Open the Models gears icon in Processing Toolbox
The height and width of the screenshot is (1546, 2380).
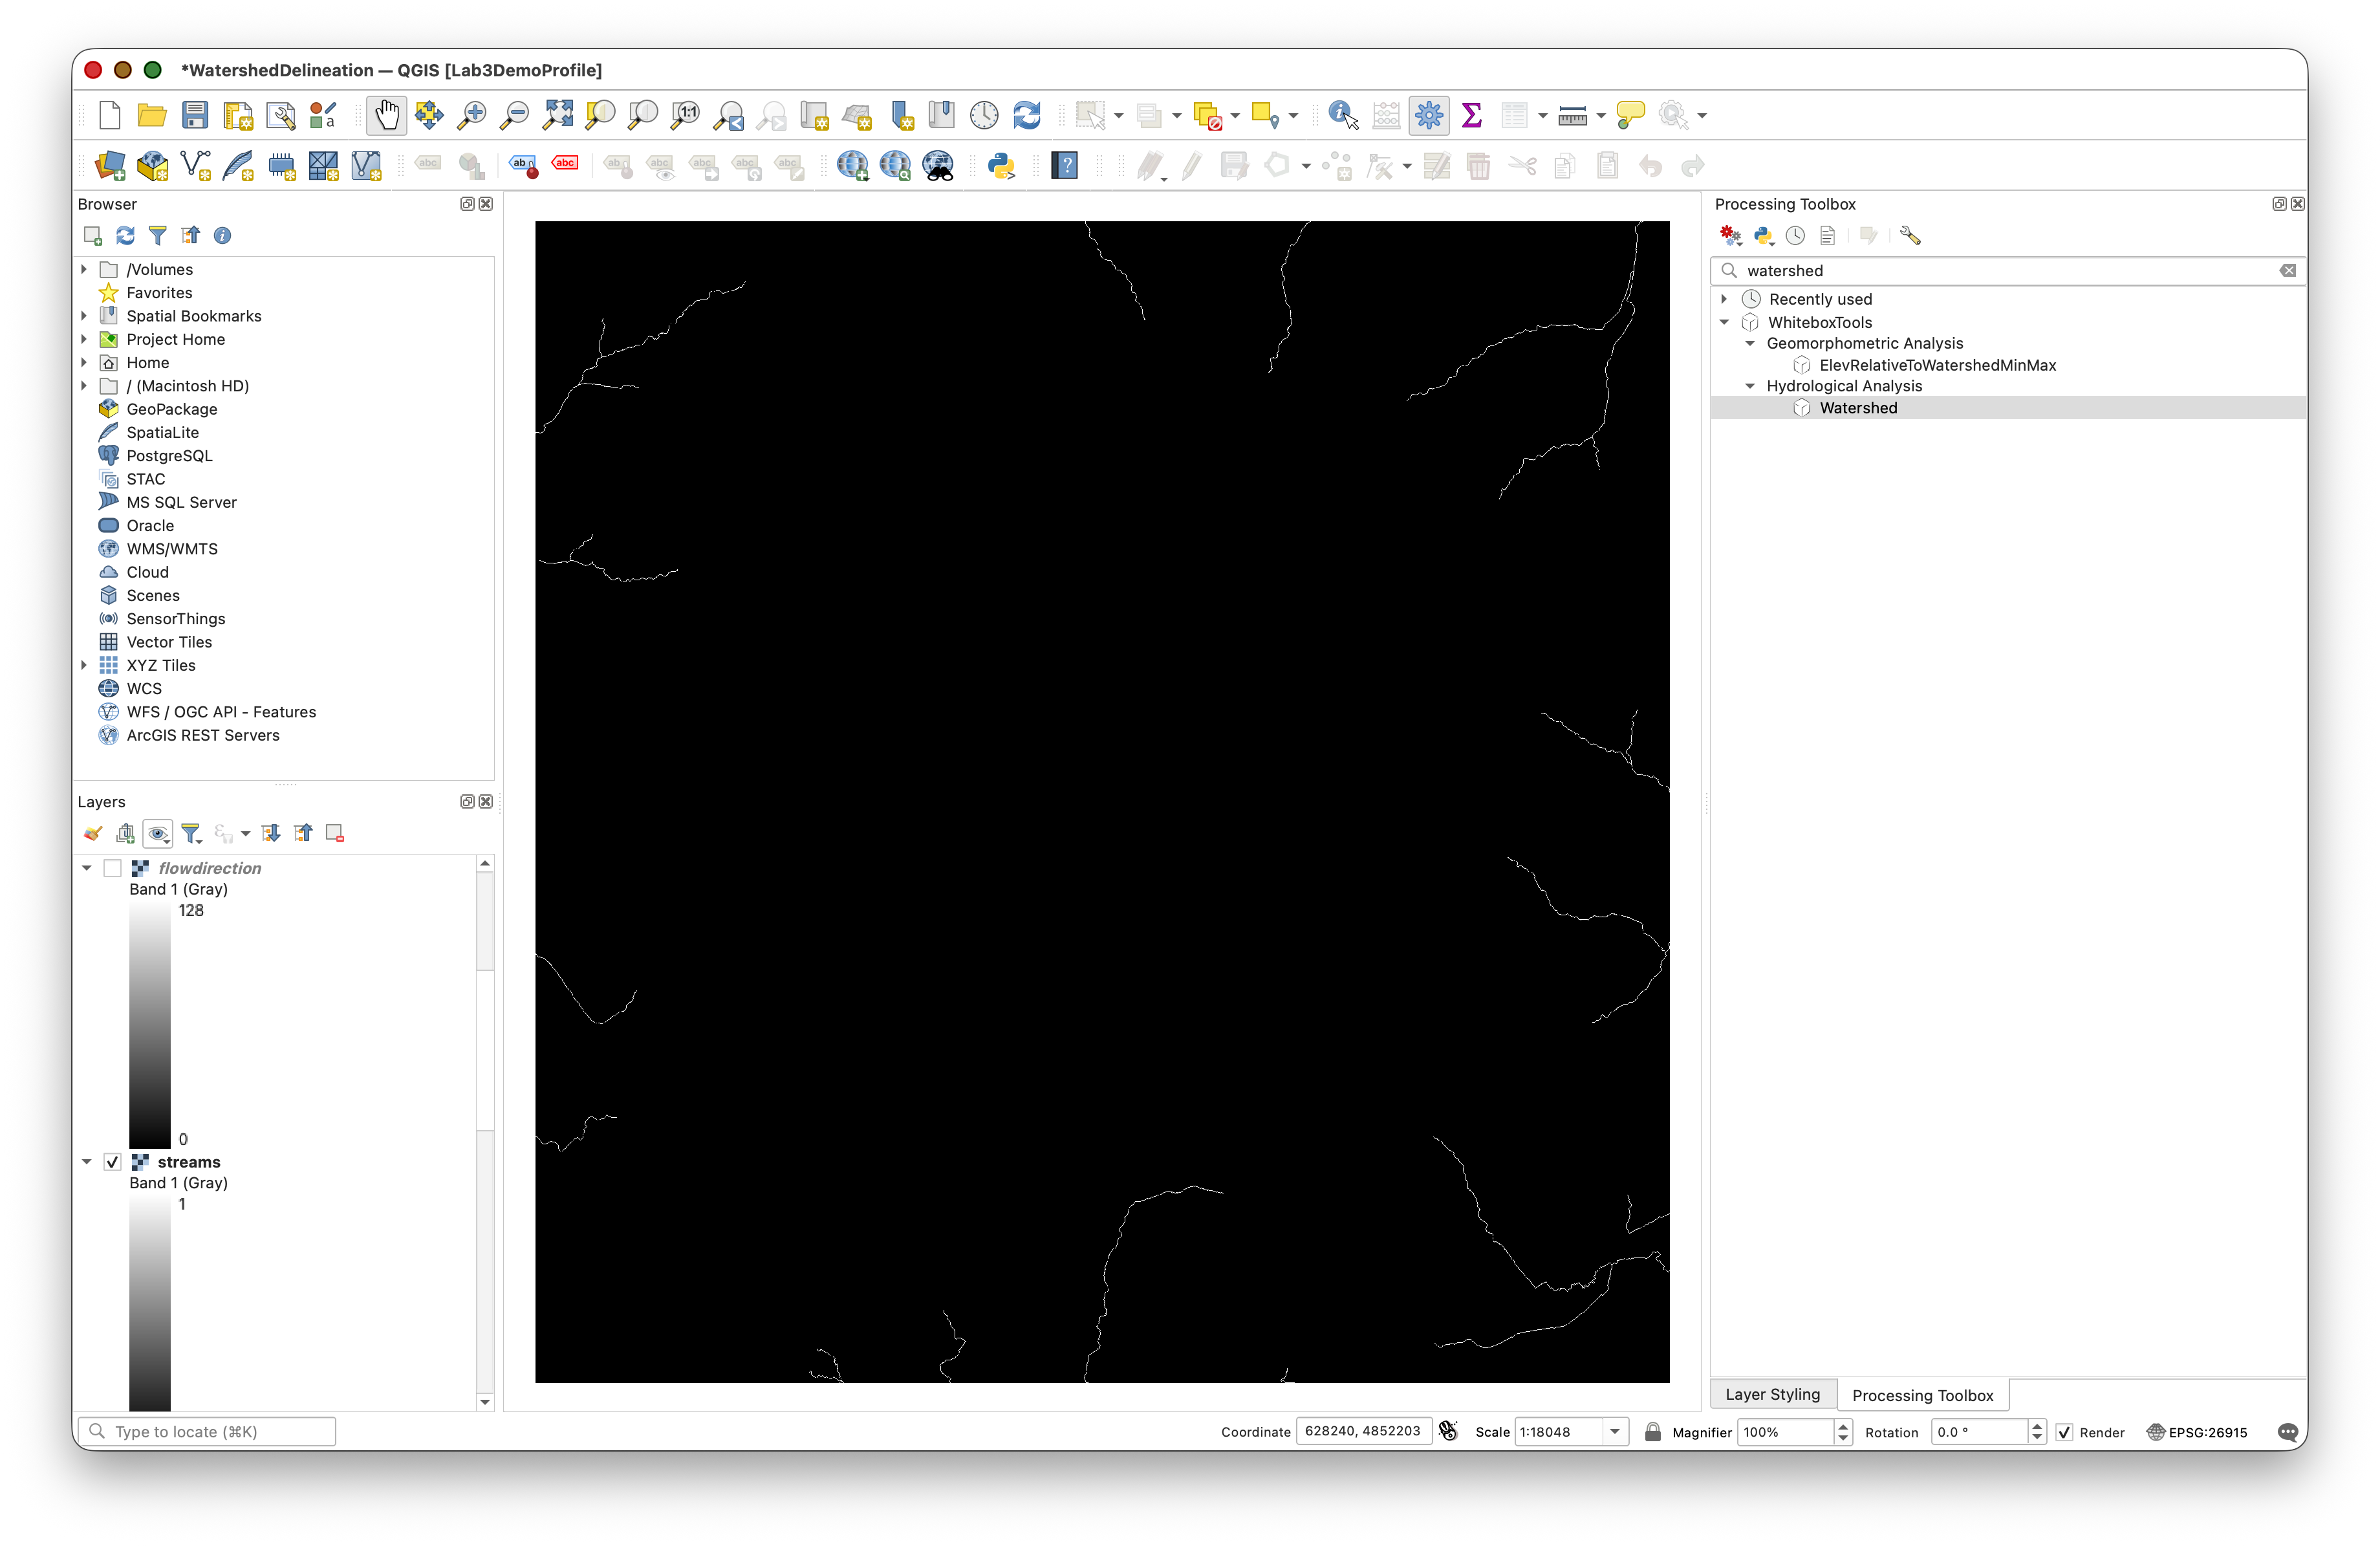[1730, 236]
